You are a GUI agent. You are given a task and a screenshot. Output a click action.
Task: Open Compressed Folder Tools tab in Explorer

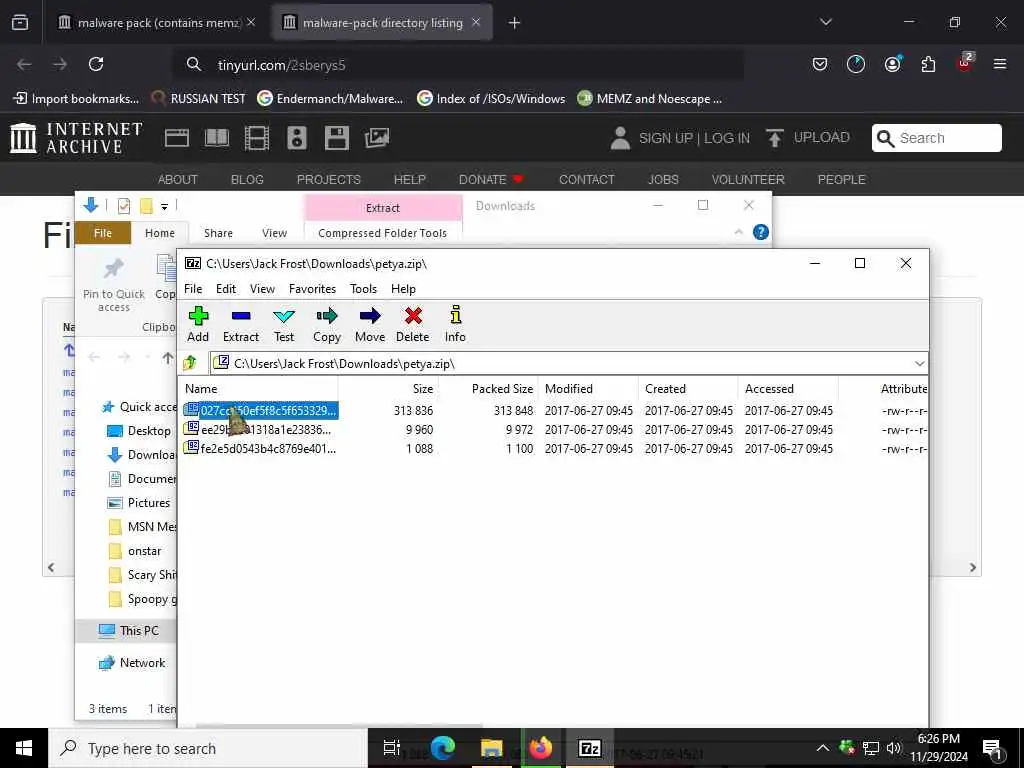[383, 233]
